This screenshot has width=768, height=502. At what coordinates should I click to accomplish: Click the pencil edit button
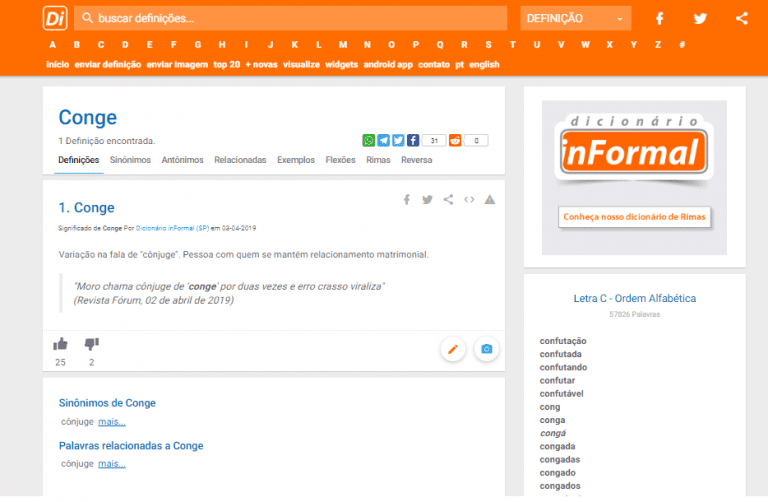point(453,349)
